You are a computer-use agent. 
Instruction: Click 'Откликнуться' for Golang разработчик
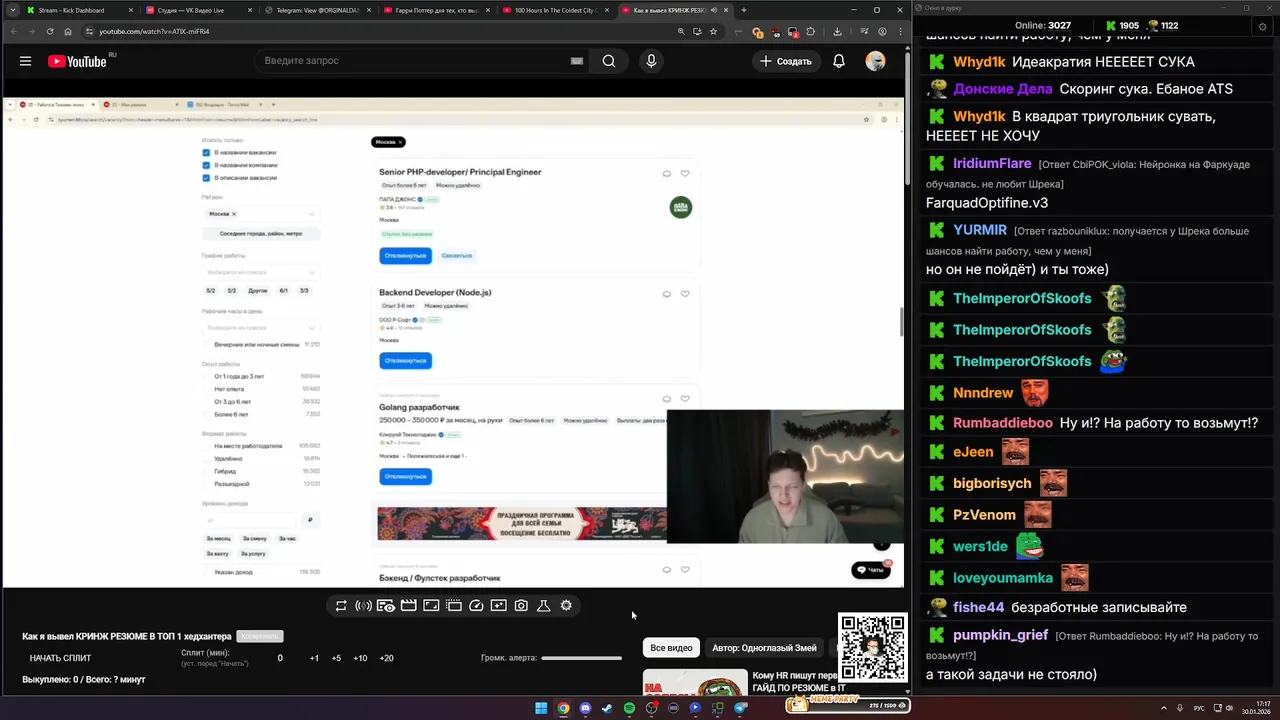coord(405,476)
